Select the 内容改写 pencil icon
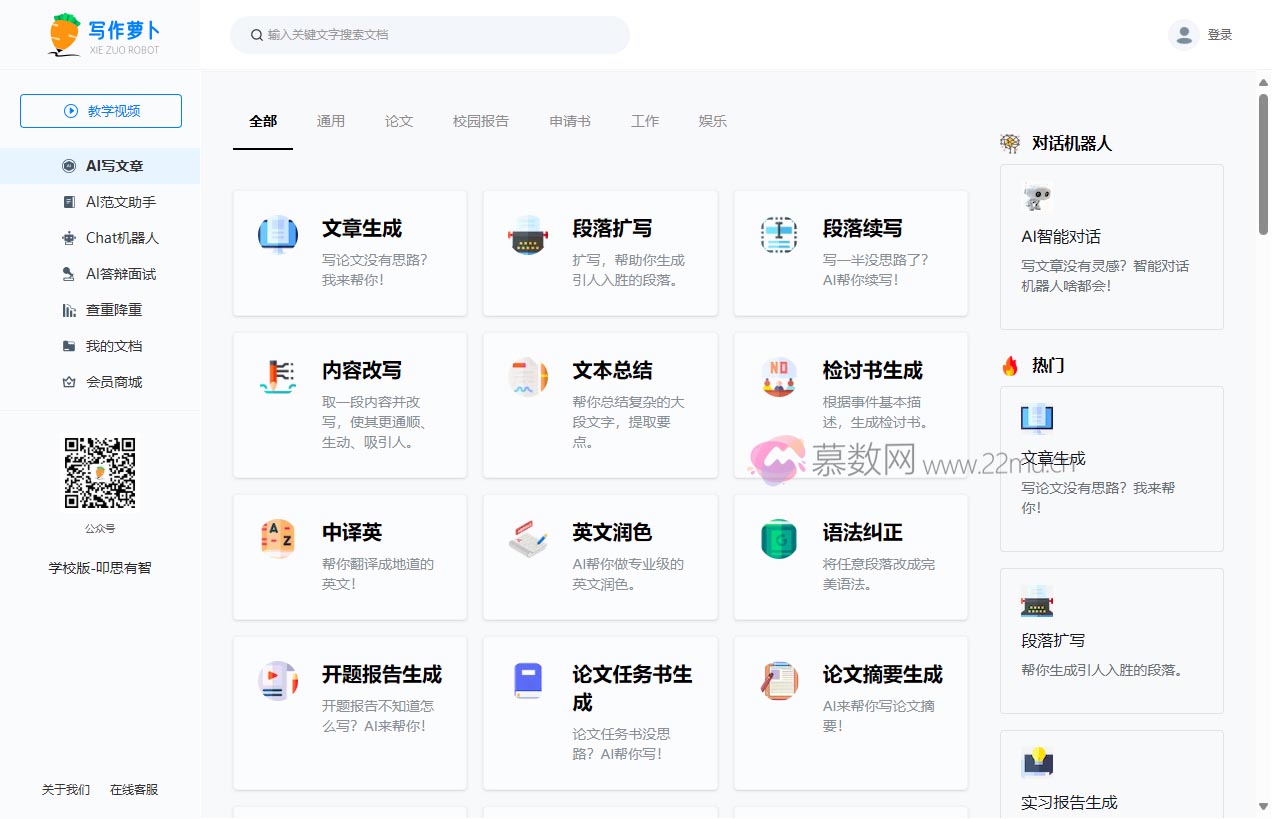The image size is (1272, 819). click(x=278, y=377)
